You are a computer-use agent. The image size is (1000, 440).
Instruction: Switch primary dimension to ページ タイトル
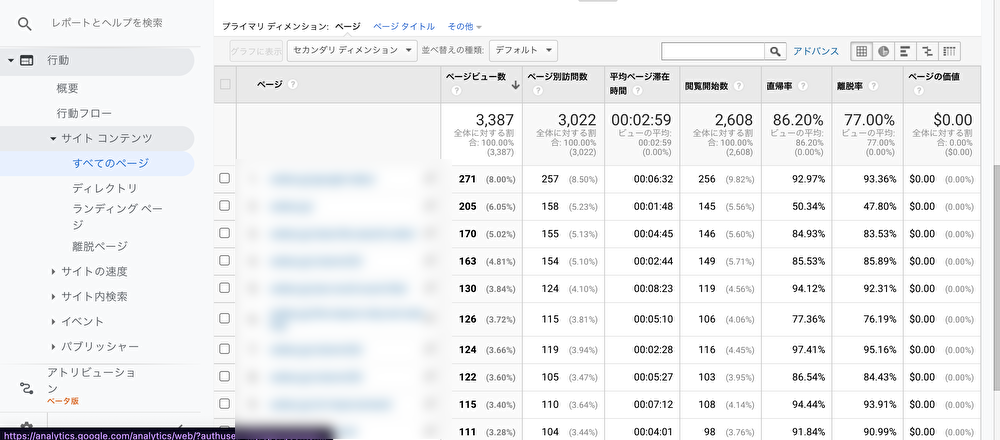(x=404, y=27)
